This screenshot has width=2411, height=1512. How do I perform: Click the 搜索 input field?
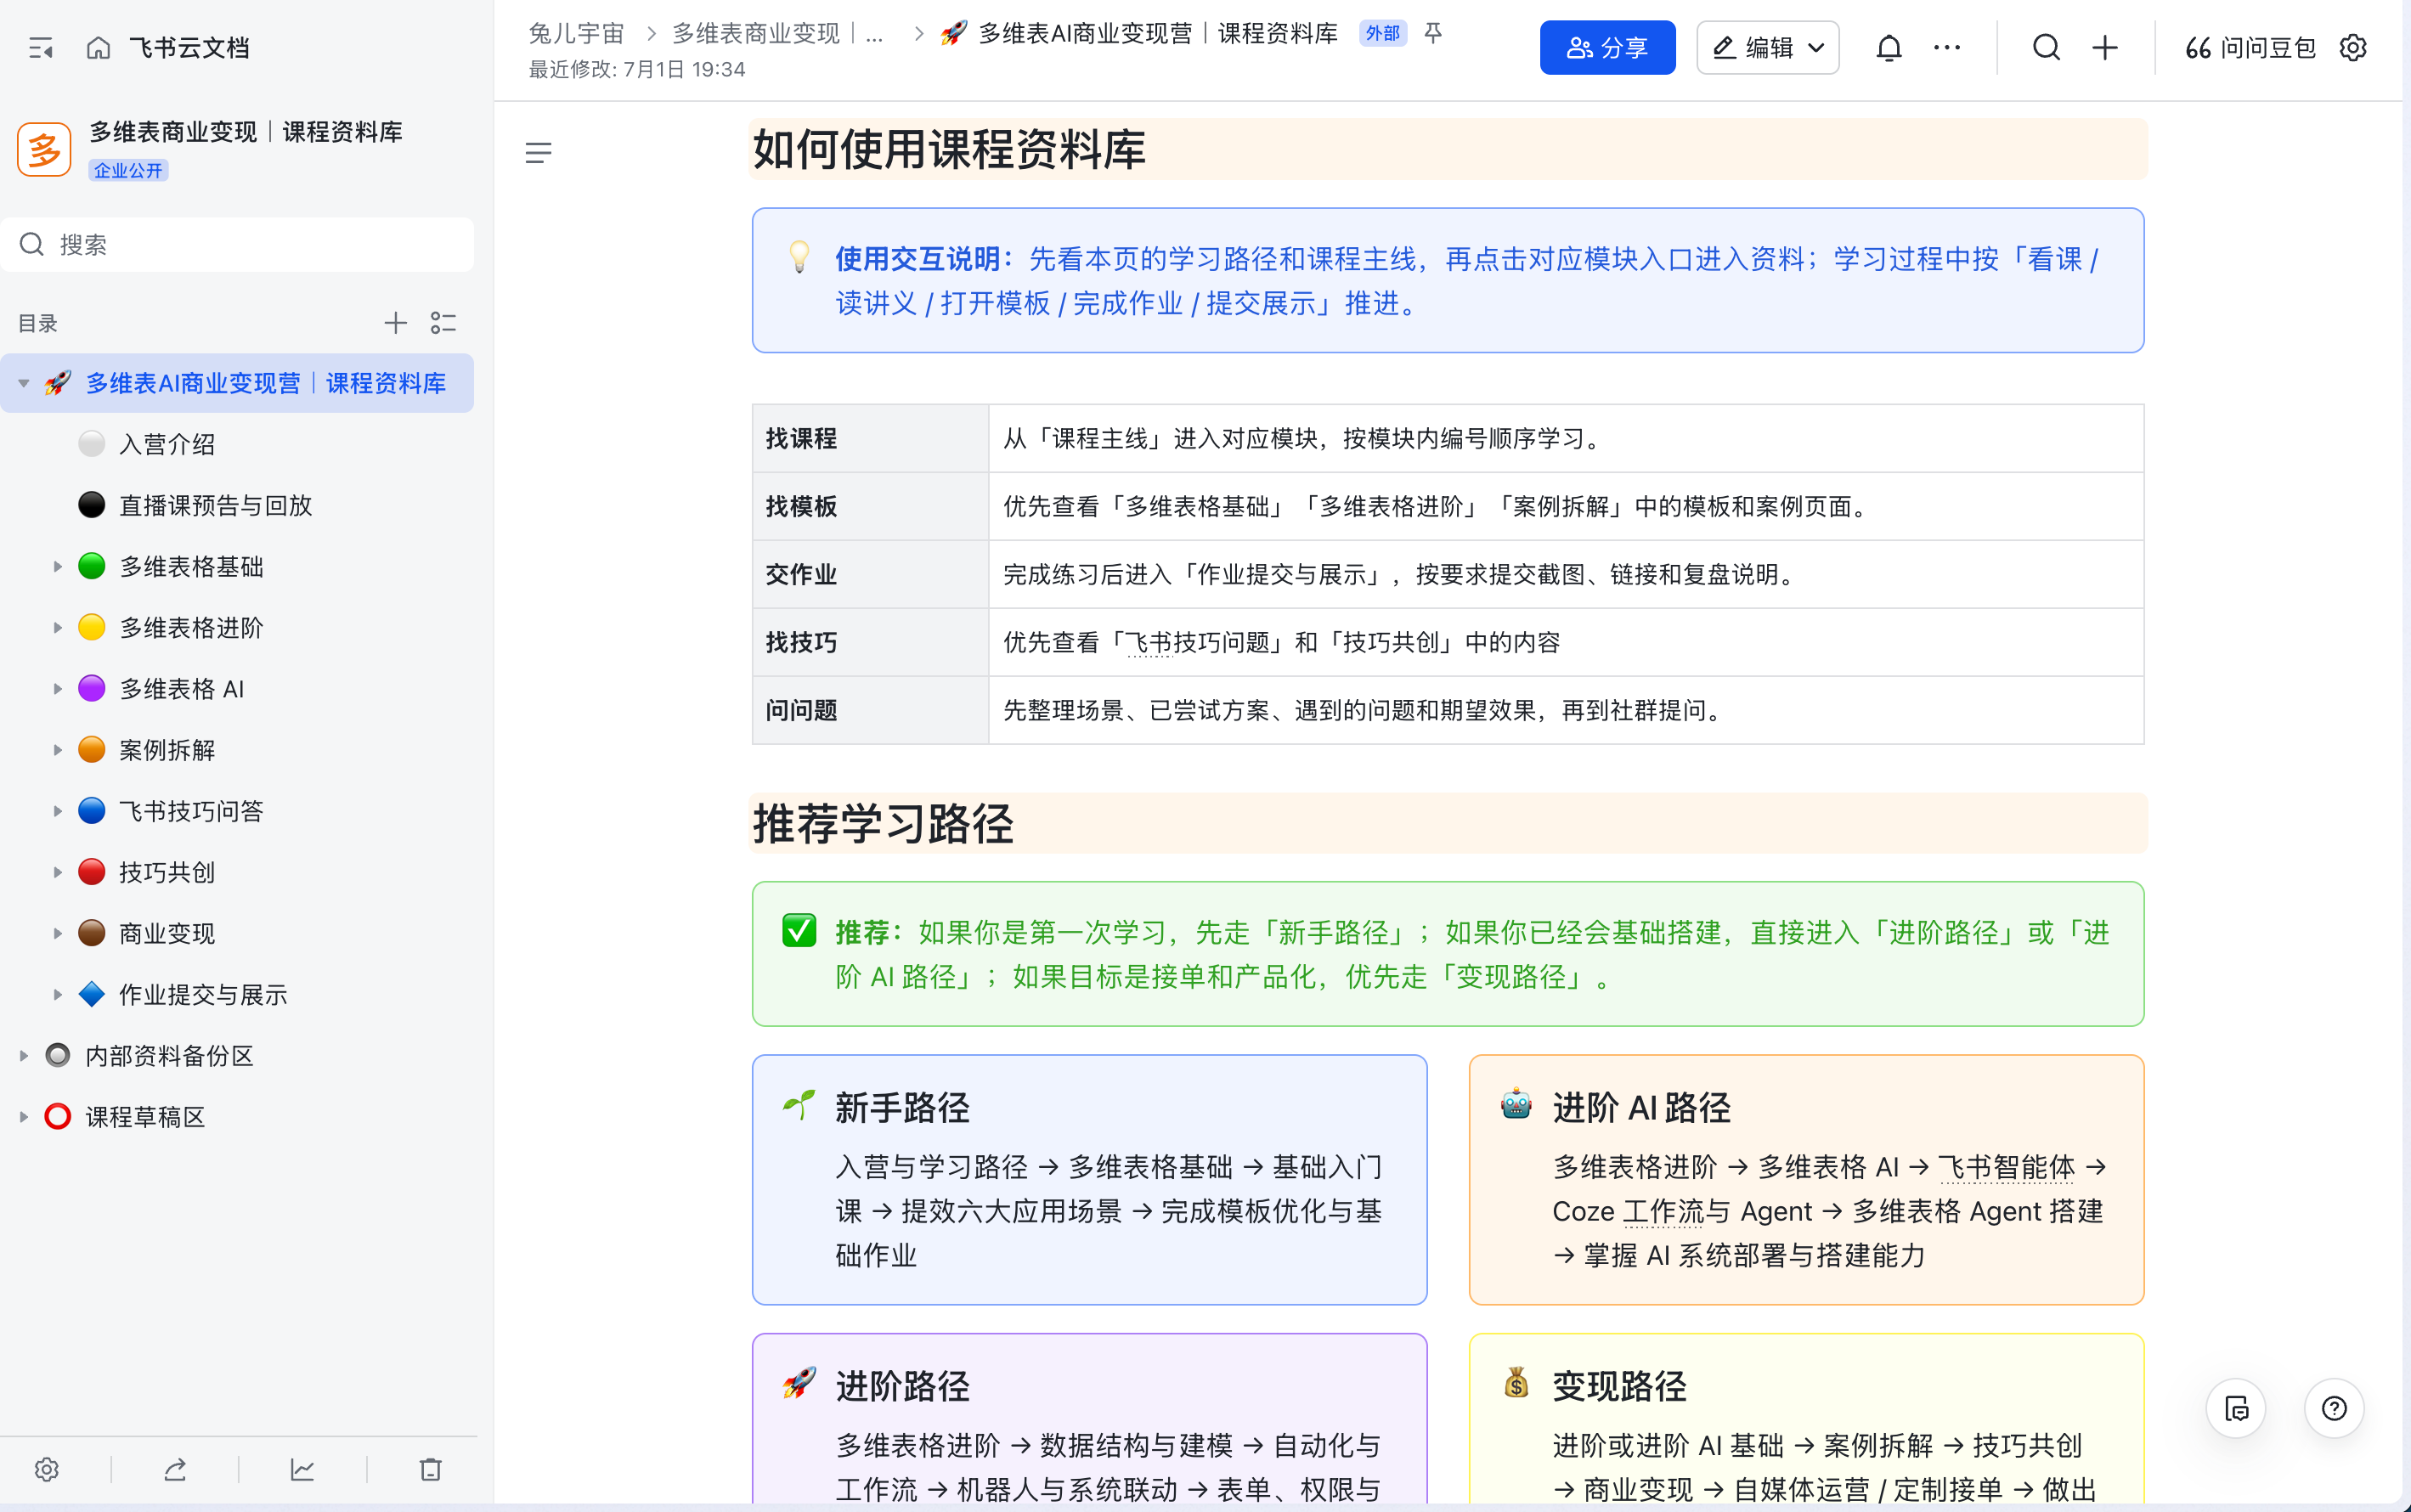tap(237, 245)
